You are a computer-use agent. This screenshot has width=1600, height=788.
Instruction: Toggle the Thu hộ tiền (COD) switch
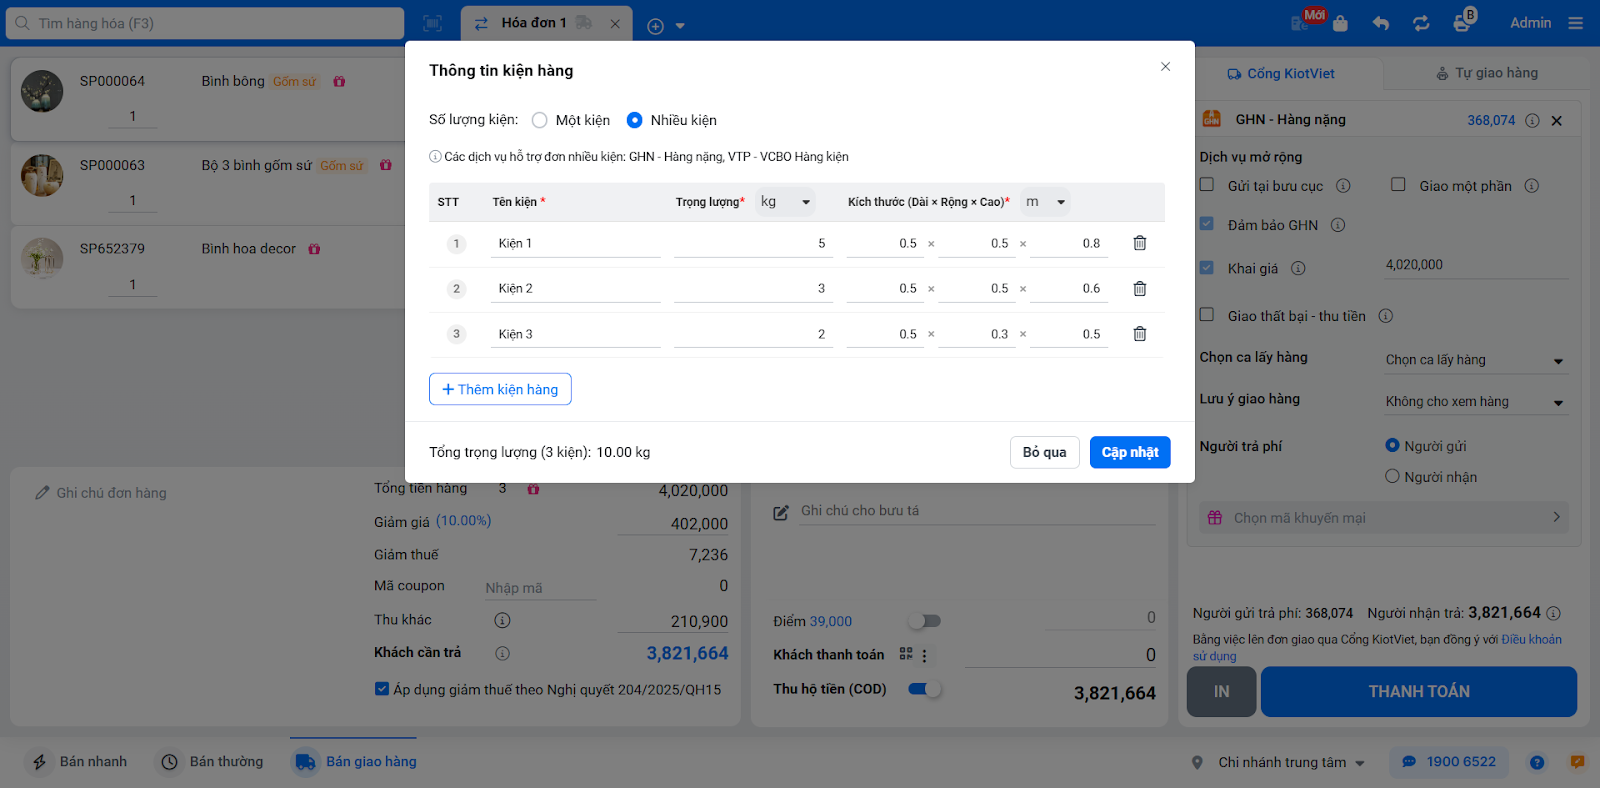tap(924, 689)
